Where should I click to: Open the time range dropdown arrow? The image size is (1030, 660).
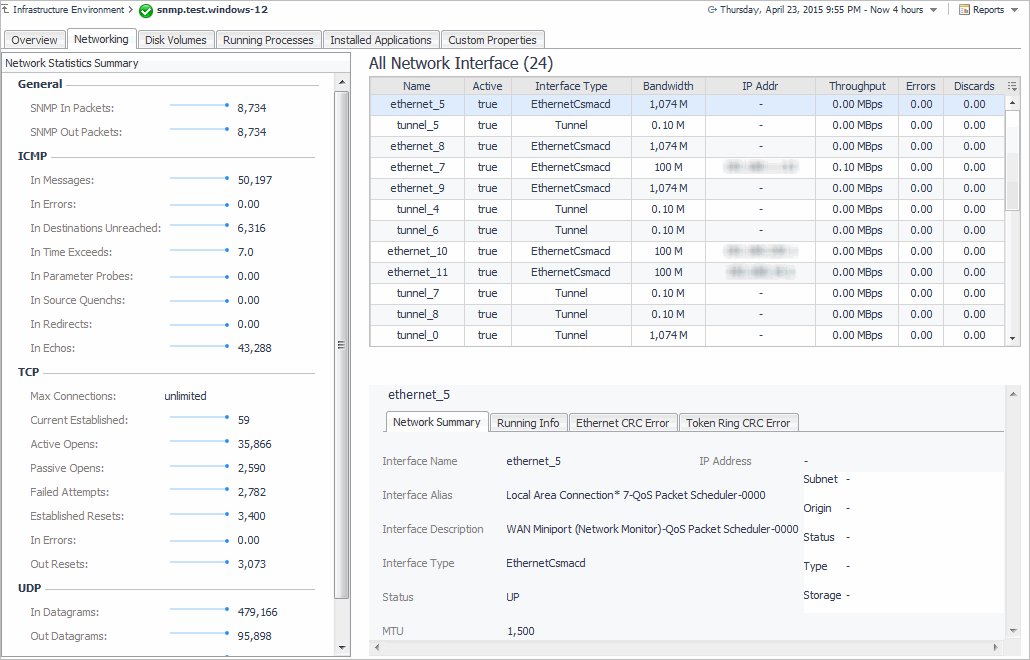pos(933,10)
